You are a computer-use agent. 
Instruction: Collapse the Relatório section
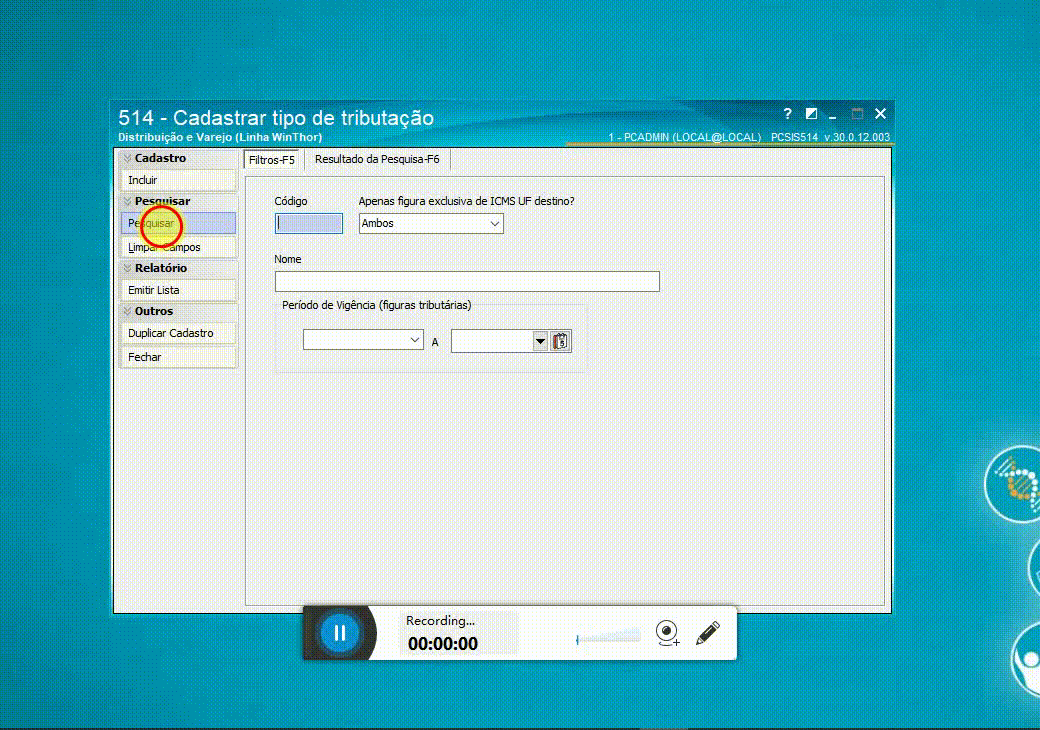pyautogui.click(x=127, y=268)
